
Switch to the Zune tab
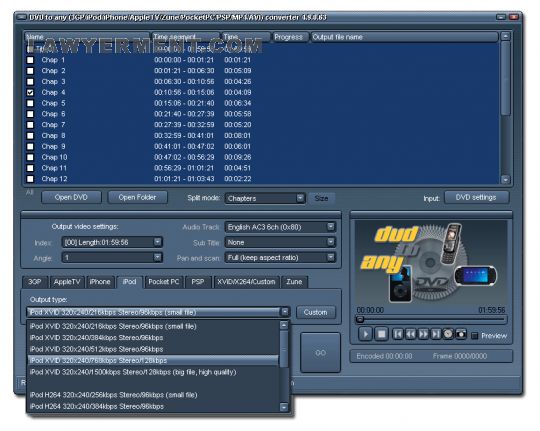coord(294,282)
